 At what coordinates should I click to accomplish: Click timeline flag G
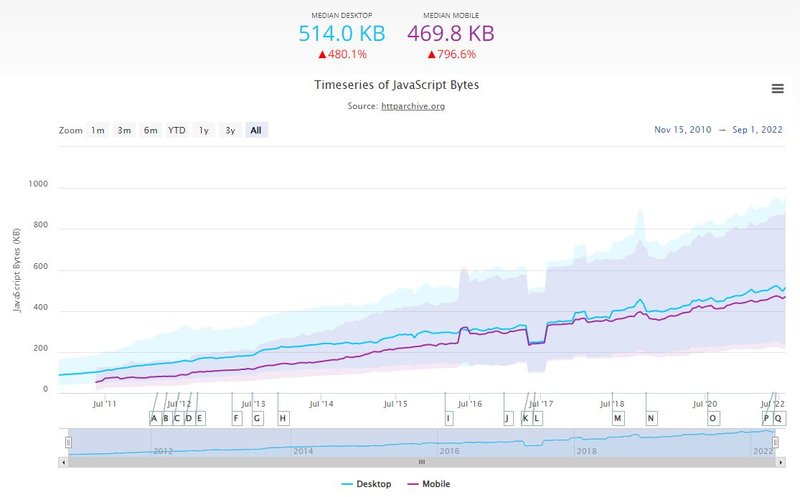point(257,418)
